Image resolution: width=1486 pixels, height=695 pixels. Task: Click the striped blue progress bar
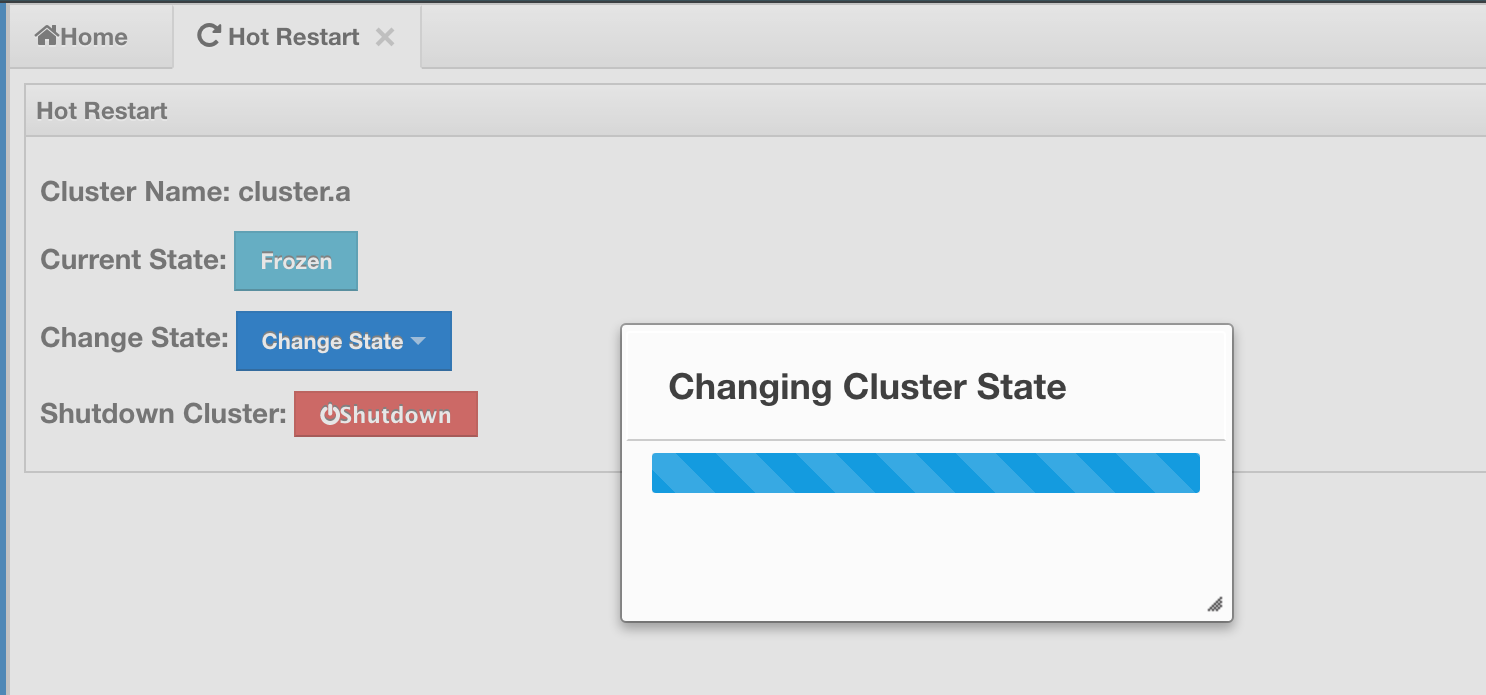pyautogui.click(x=926, y=473)
